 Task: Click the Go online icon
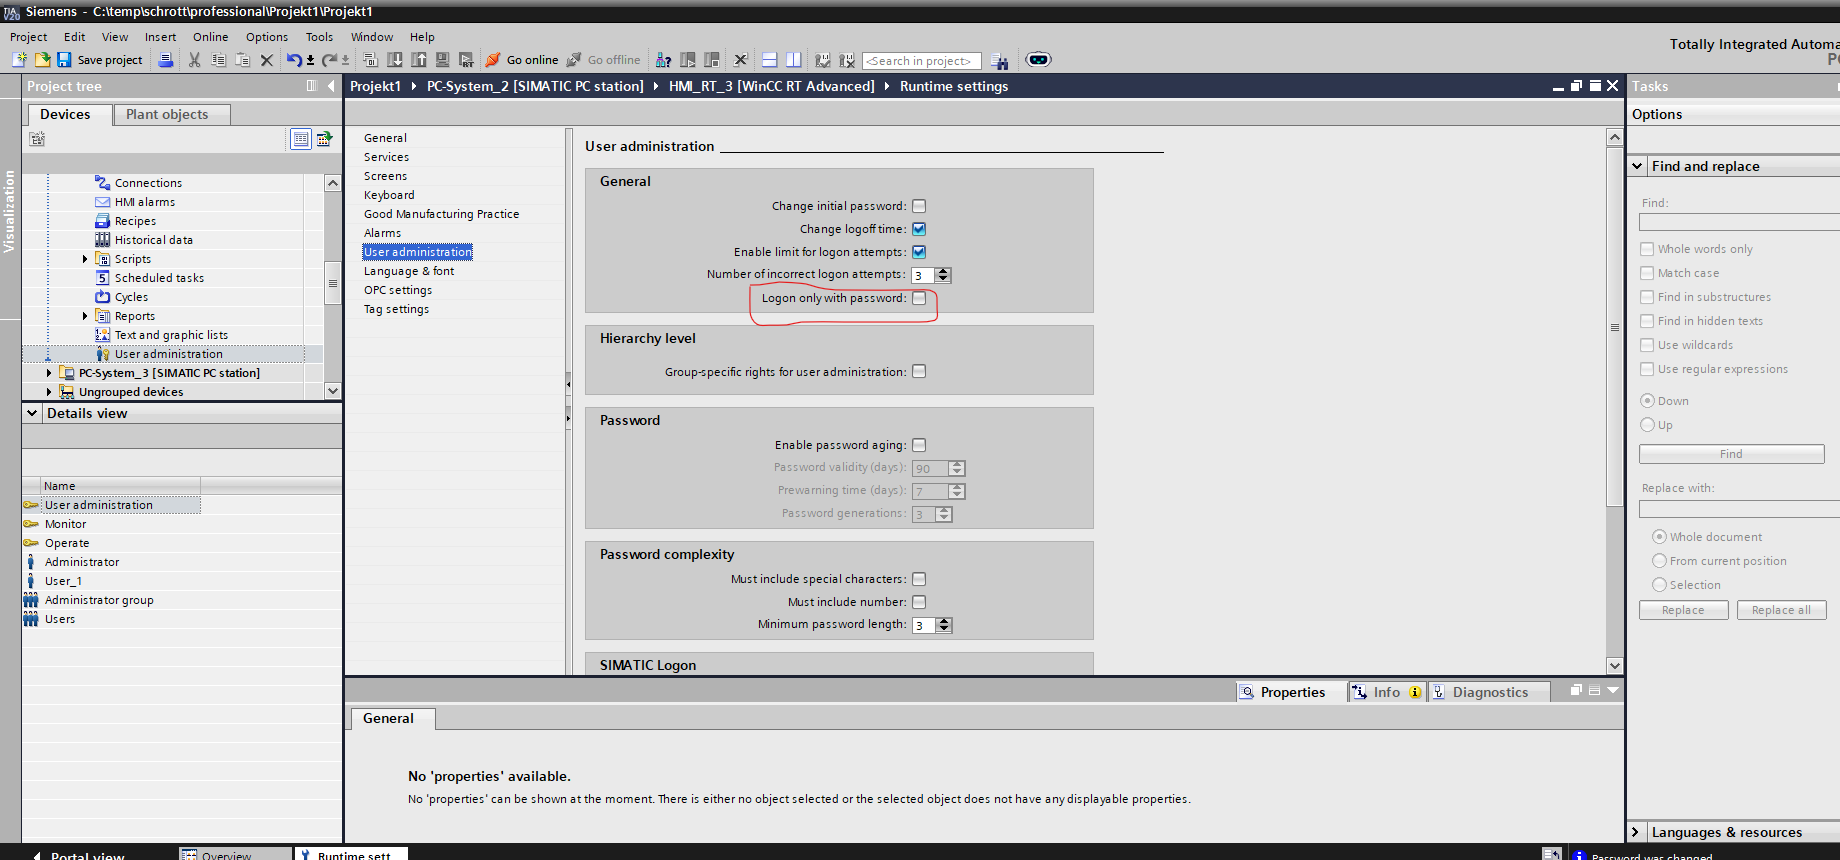tap(492, 60)
